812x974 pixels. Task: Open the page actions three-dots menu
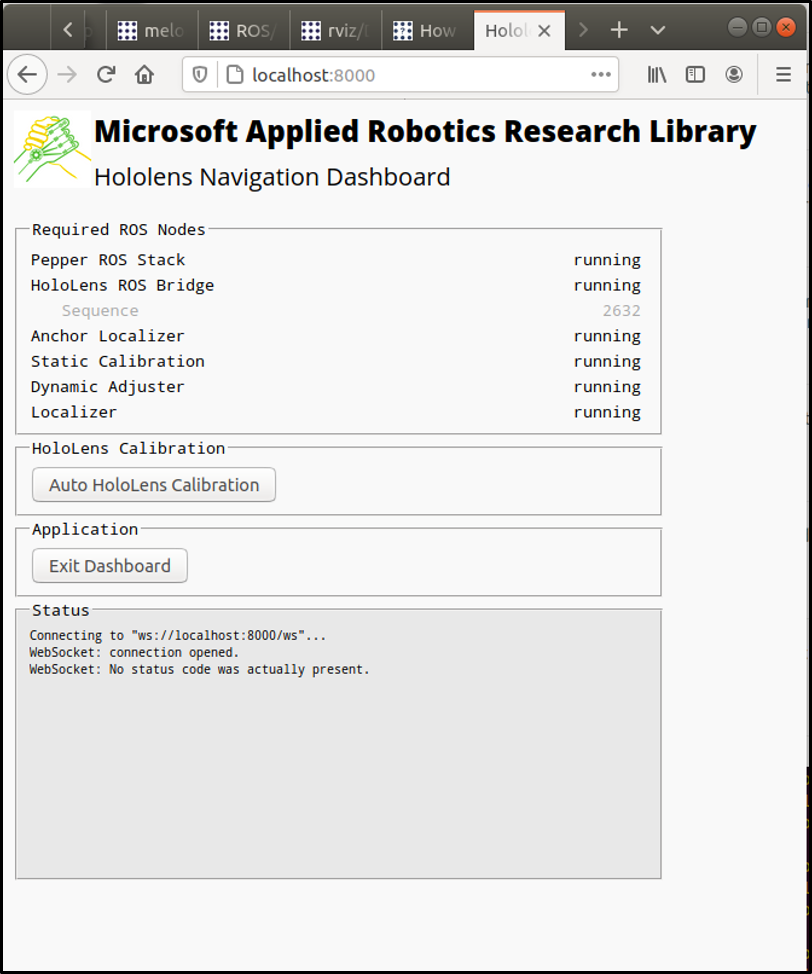point(601,75)
